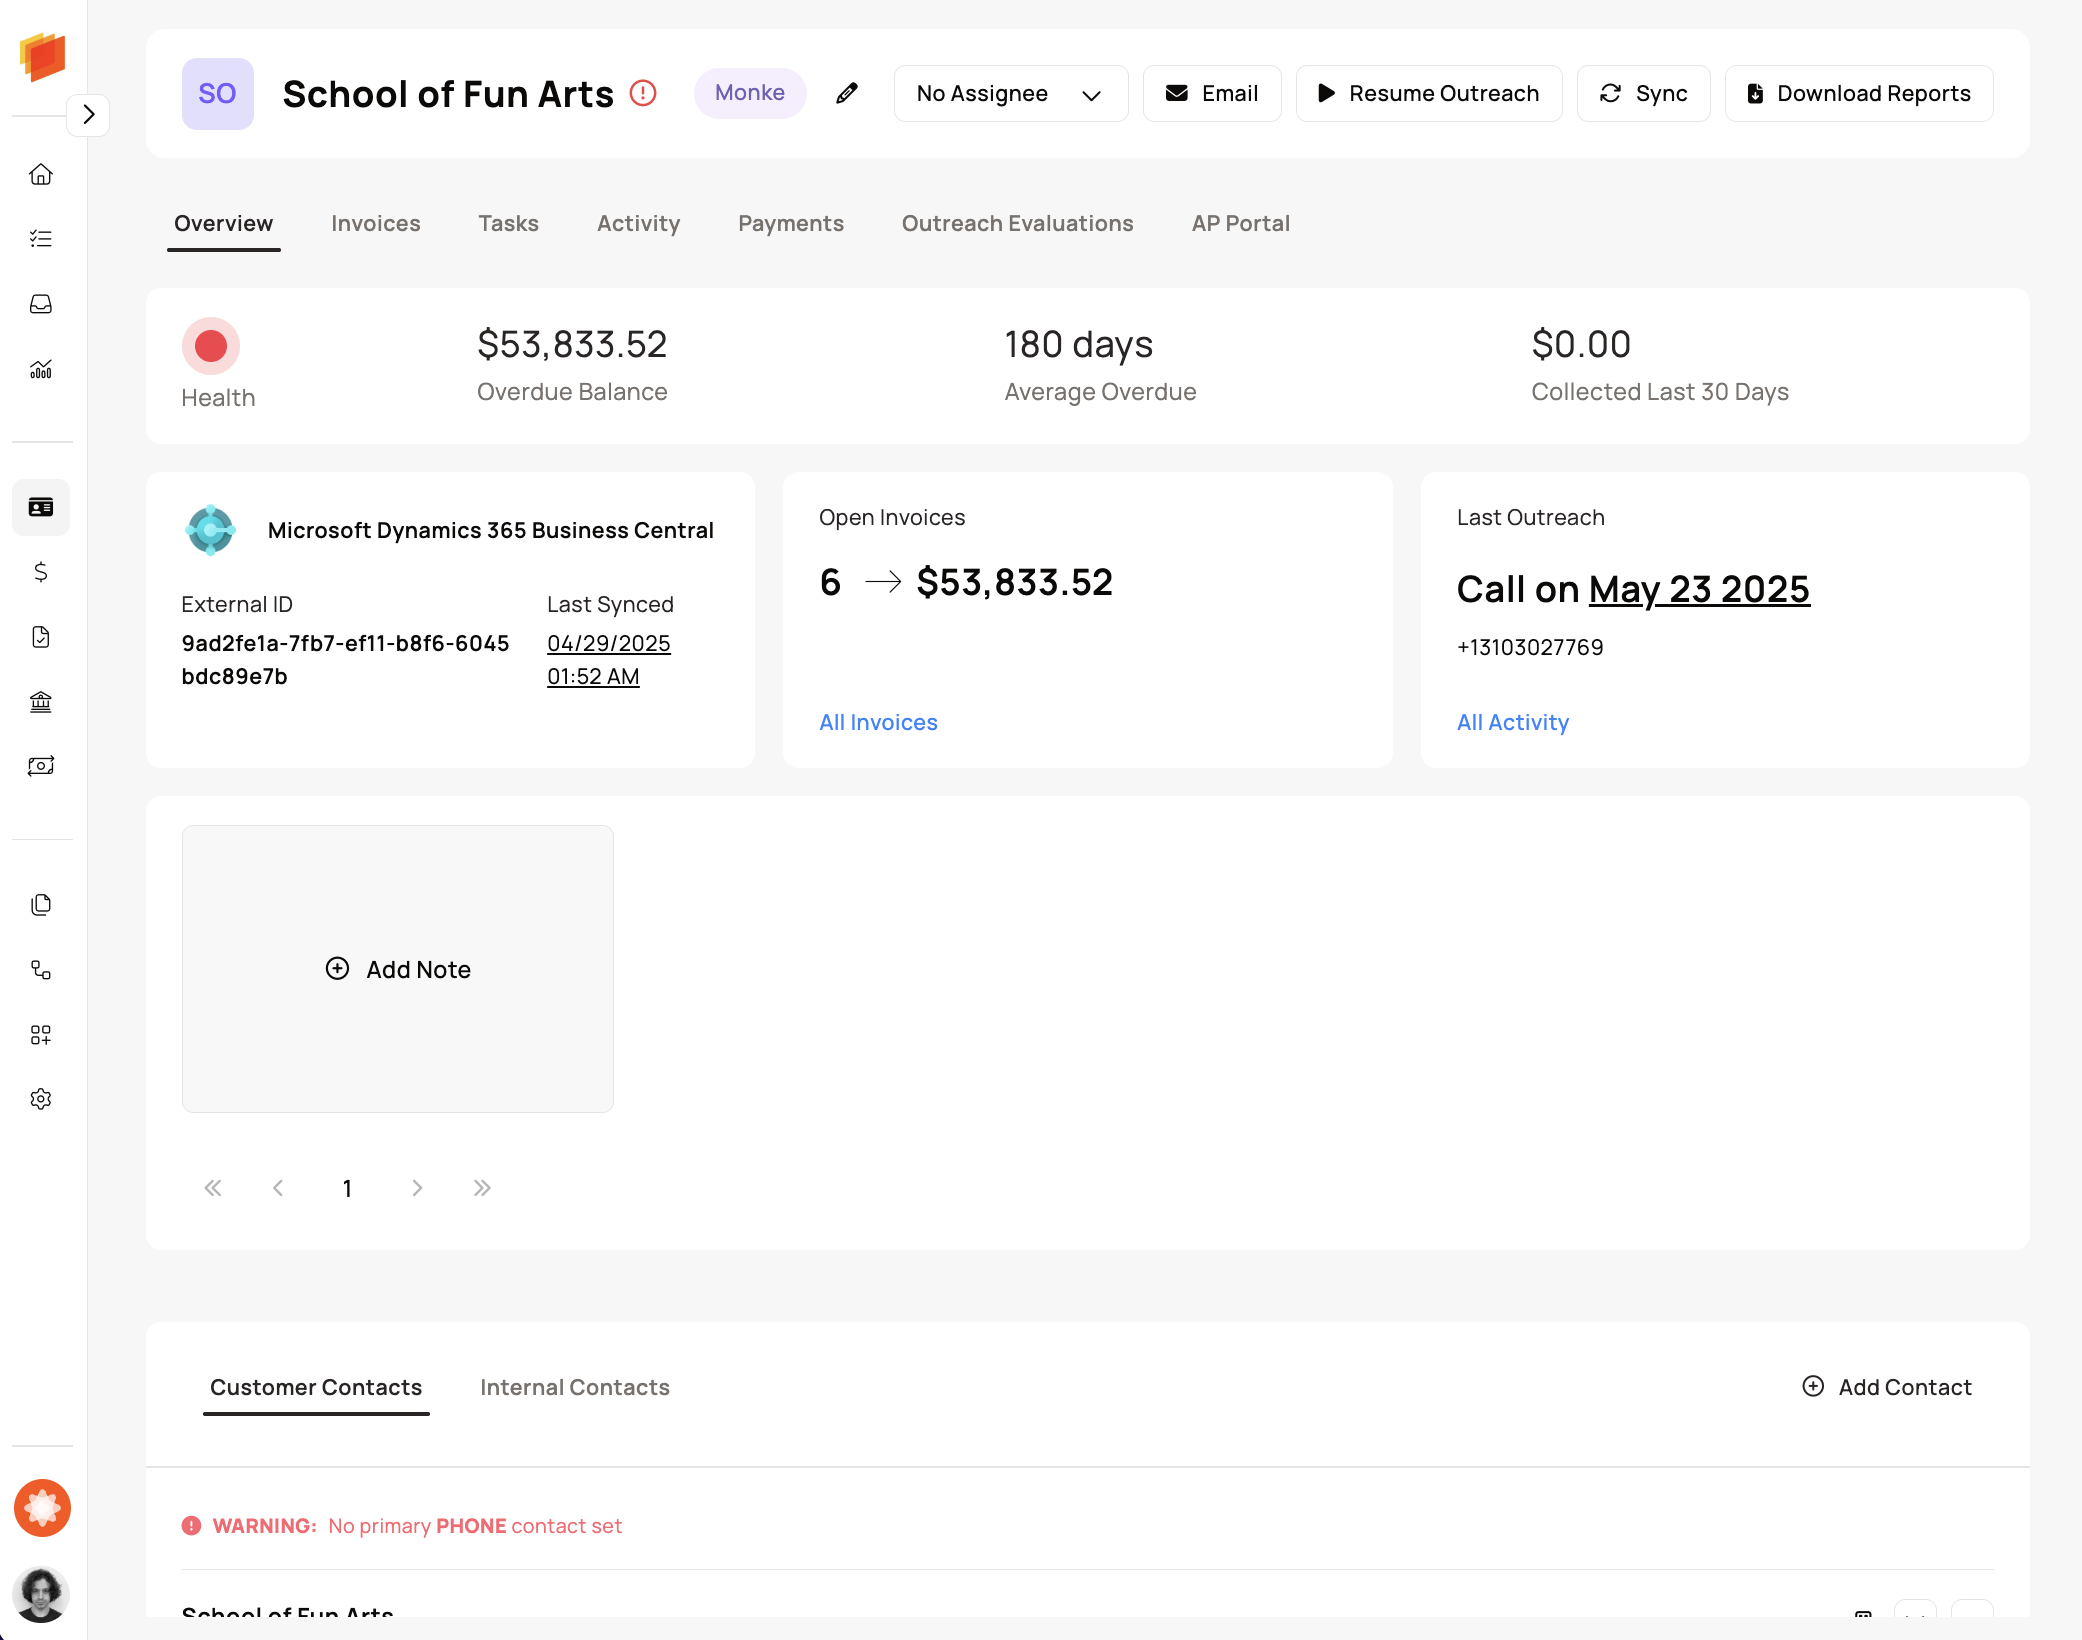Click the red alert icon by title
The width and height of the screenshot is (2082, 1640).
(643, 93)
